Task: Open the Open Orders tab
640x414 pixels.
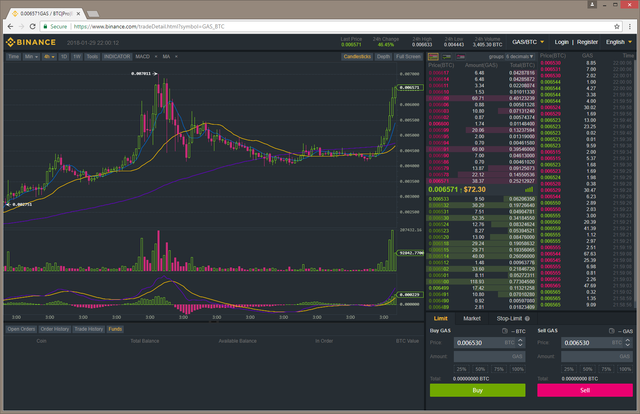Action: click(x=21, y=329)
